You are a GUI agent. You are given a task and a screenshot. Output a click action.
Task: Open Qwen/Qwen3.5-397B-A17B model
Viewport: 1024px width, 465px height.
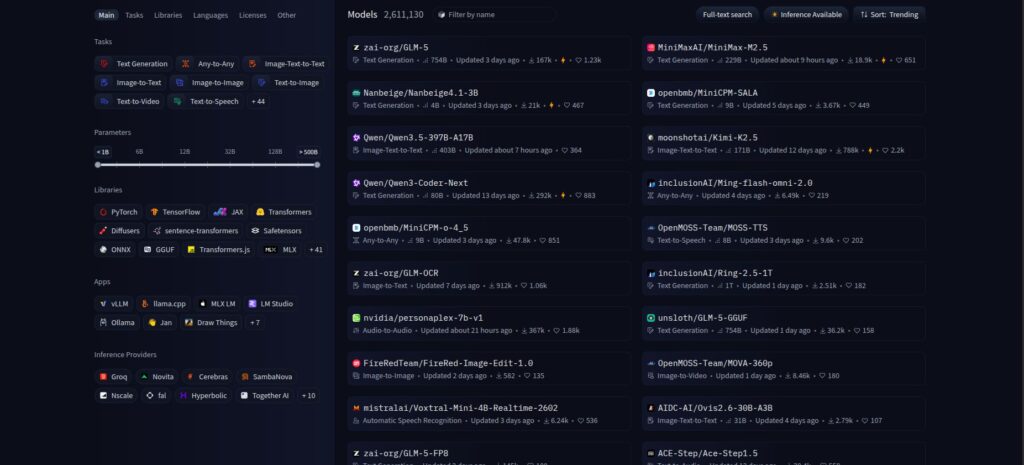click(489, 143)
